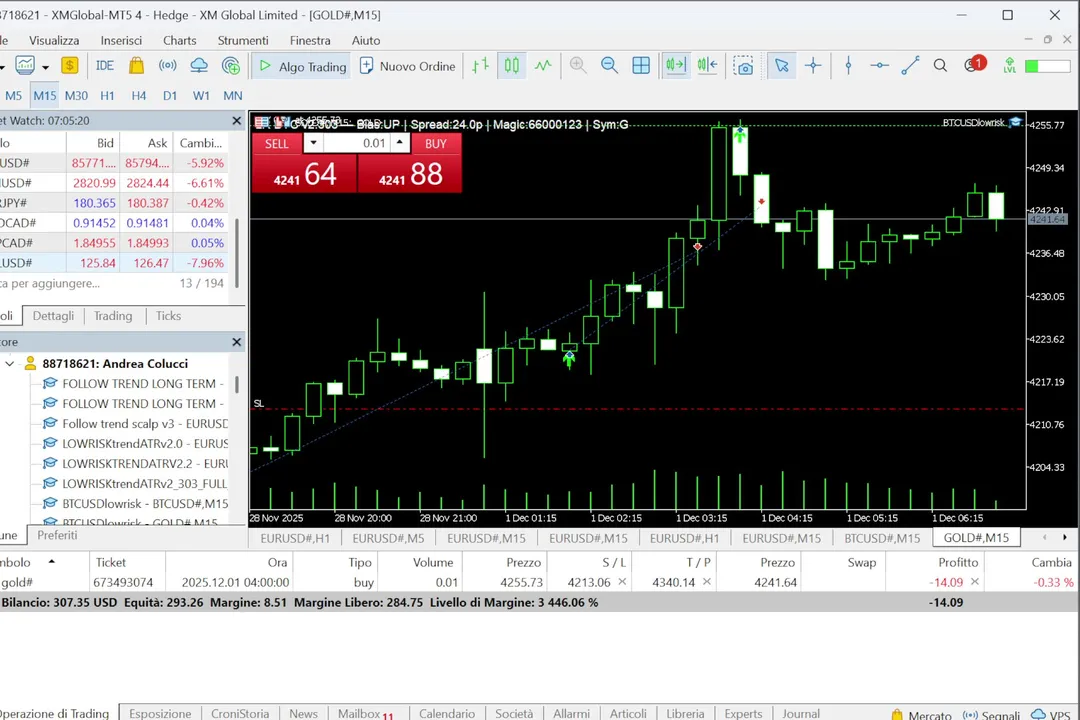This screenshot has width=1080, height=720.
Task: Open the new chart dropdown arrow
Action: point(45,68)
